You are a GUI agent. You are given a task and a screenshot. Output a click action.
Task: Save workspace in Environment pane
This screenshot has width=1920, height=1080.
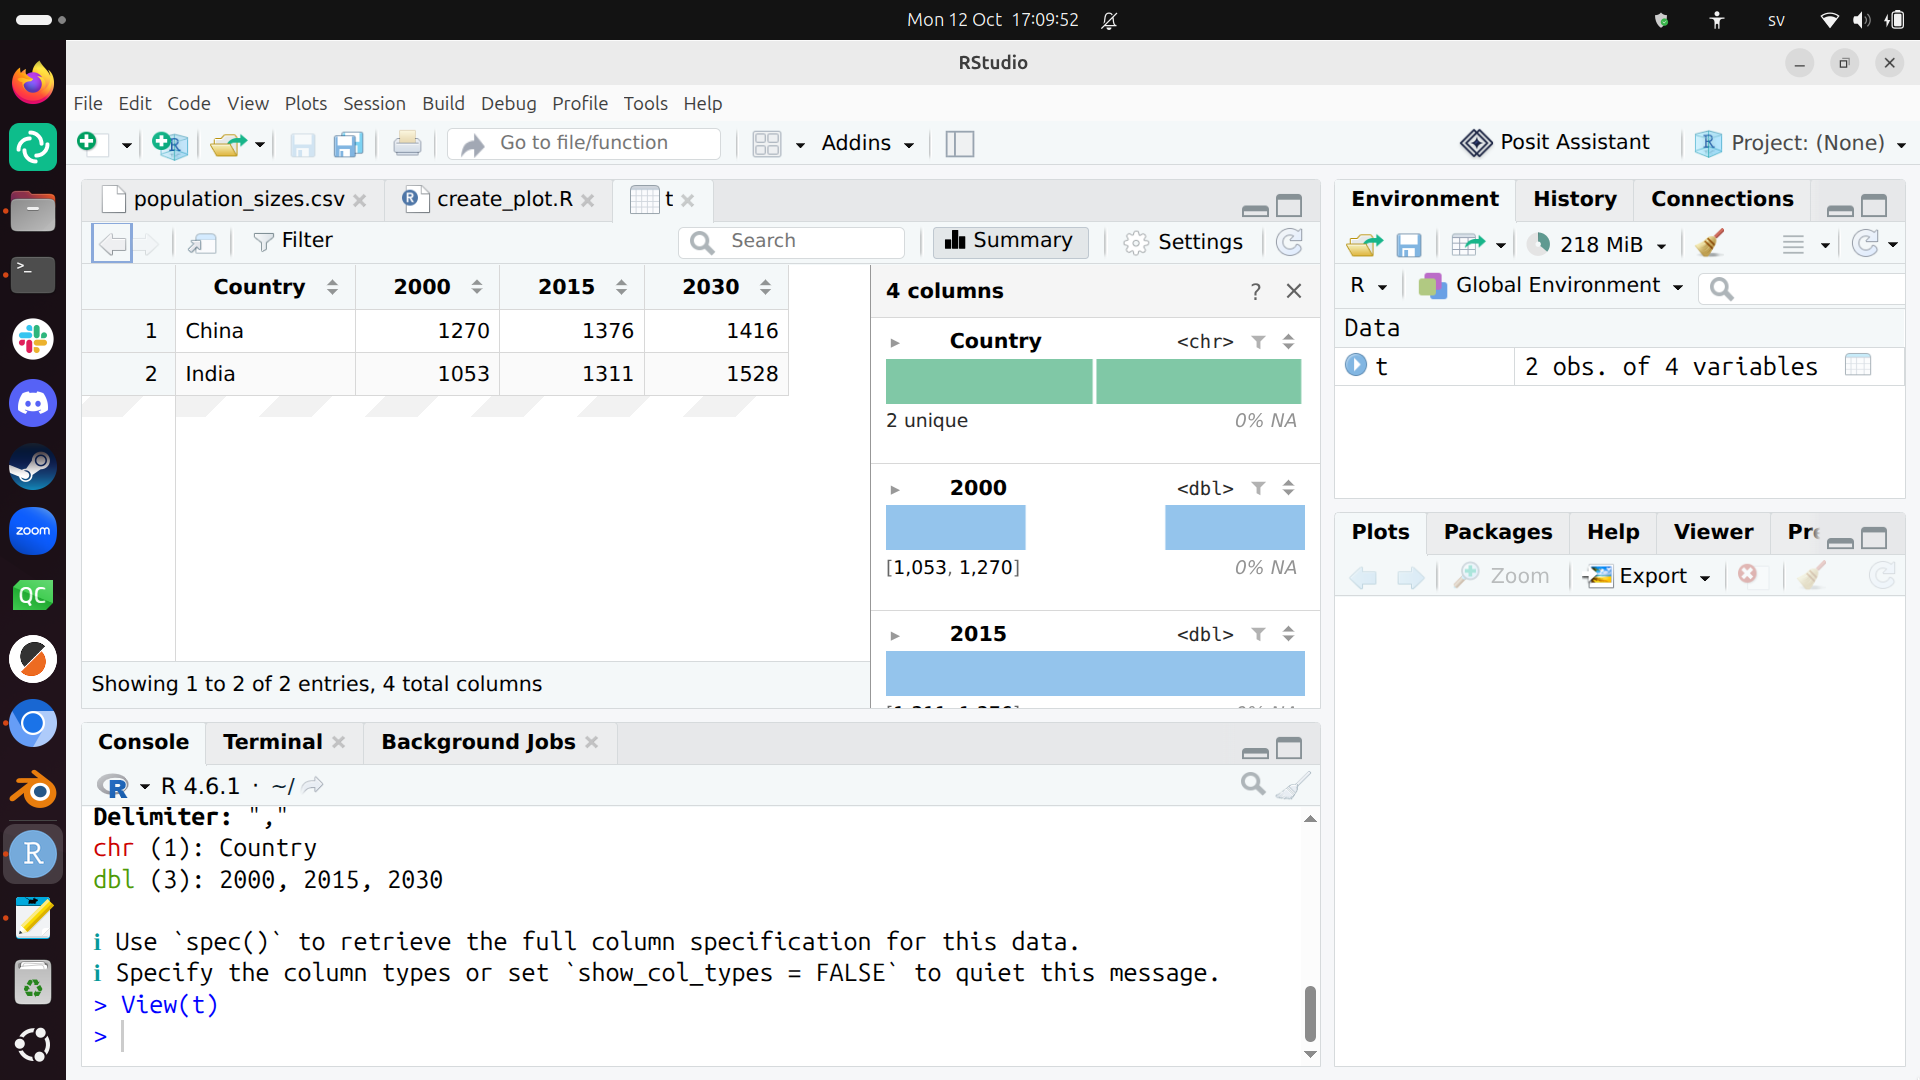coord(1409,244)
